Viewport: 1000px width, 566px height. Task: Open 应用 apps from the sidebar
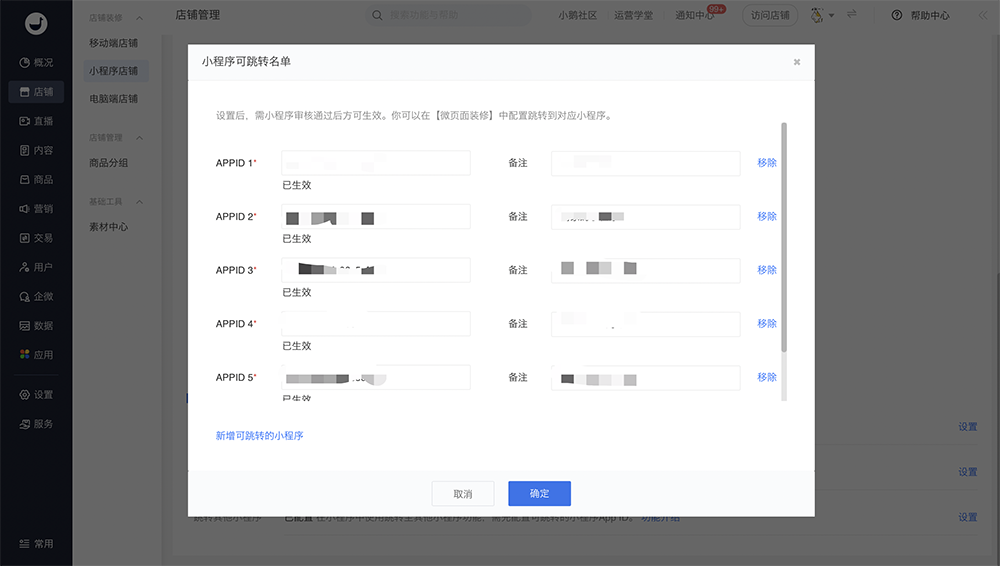(25, 355)
